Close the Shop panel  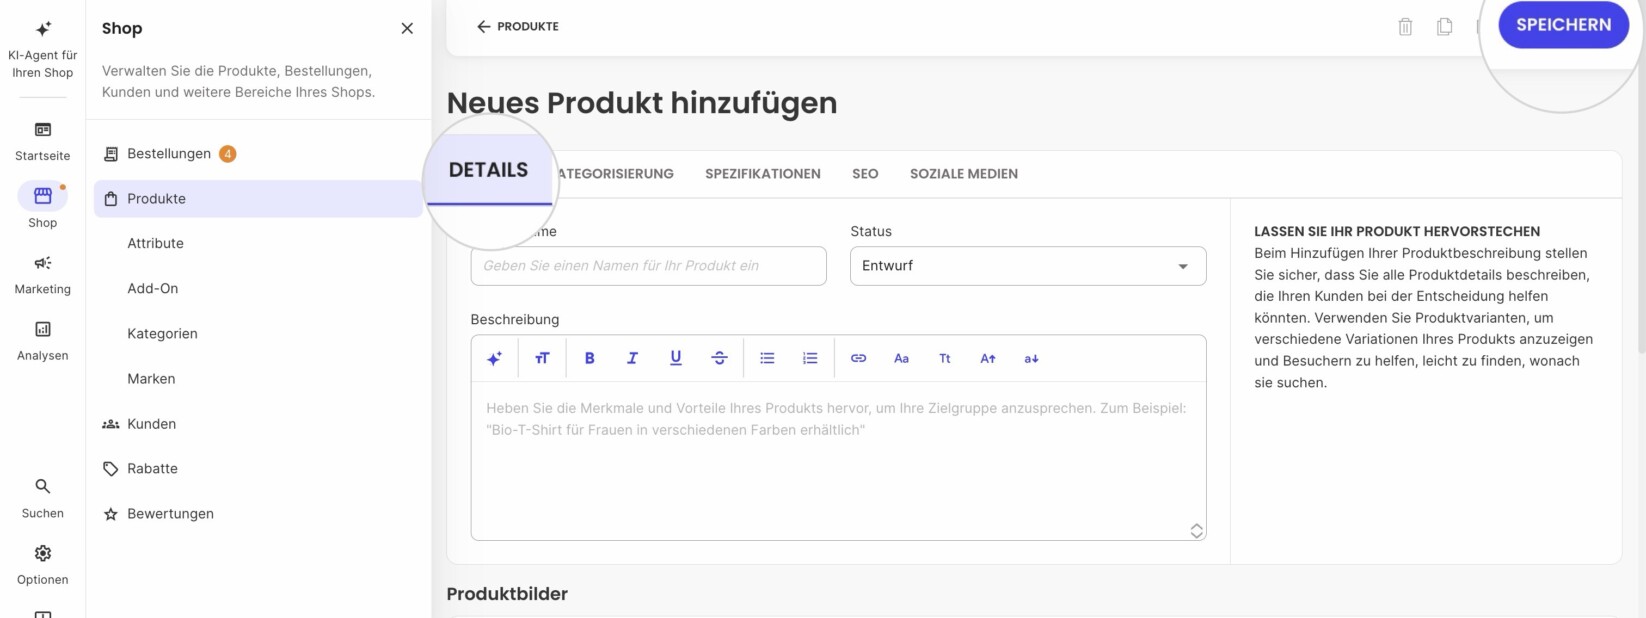(x=407, y=28)
